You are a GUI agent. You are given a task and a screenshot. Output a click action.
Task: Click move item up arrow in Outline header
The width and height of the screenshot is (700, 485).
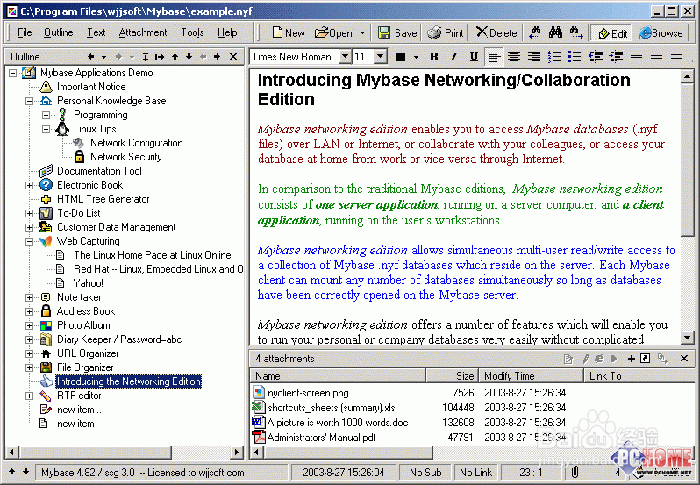click(x=175, y=56)
